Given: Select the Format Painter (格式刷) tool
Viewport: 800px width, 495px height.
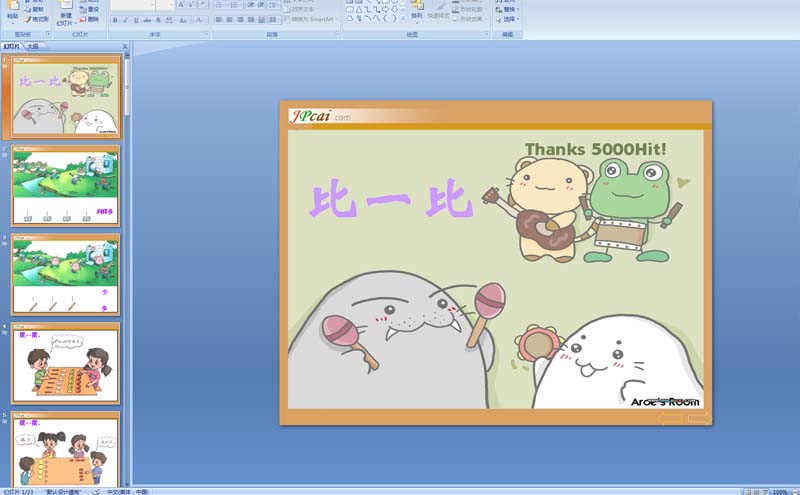Looking at the screenshot, I should tap(36, 19).
